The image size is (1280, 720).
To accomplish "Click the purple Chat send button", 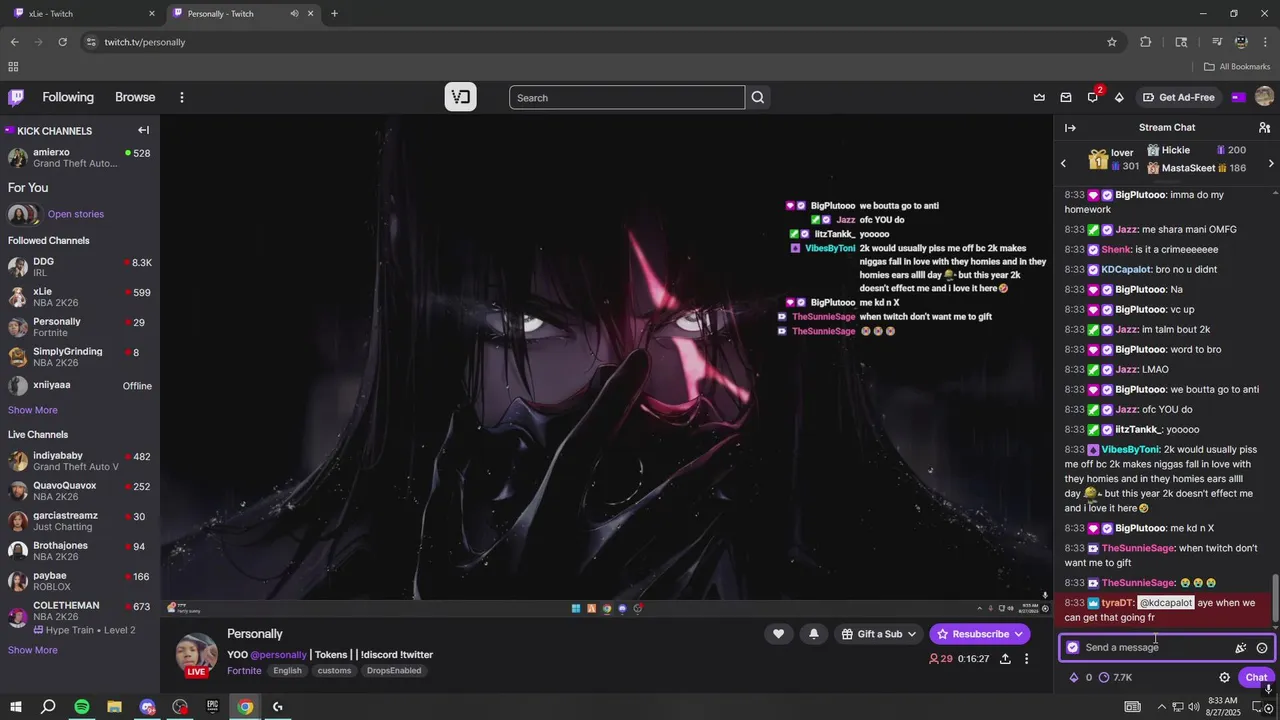I will coord(1256,677).
